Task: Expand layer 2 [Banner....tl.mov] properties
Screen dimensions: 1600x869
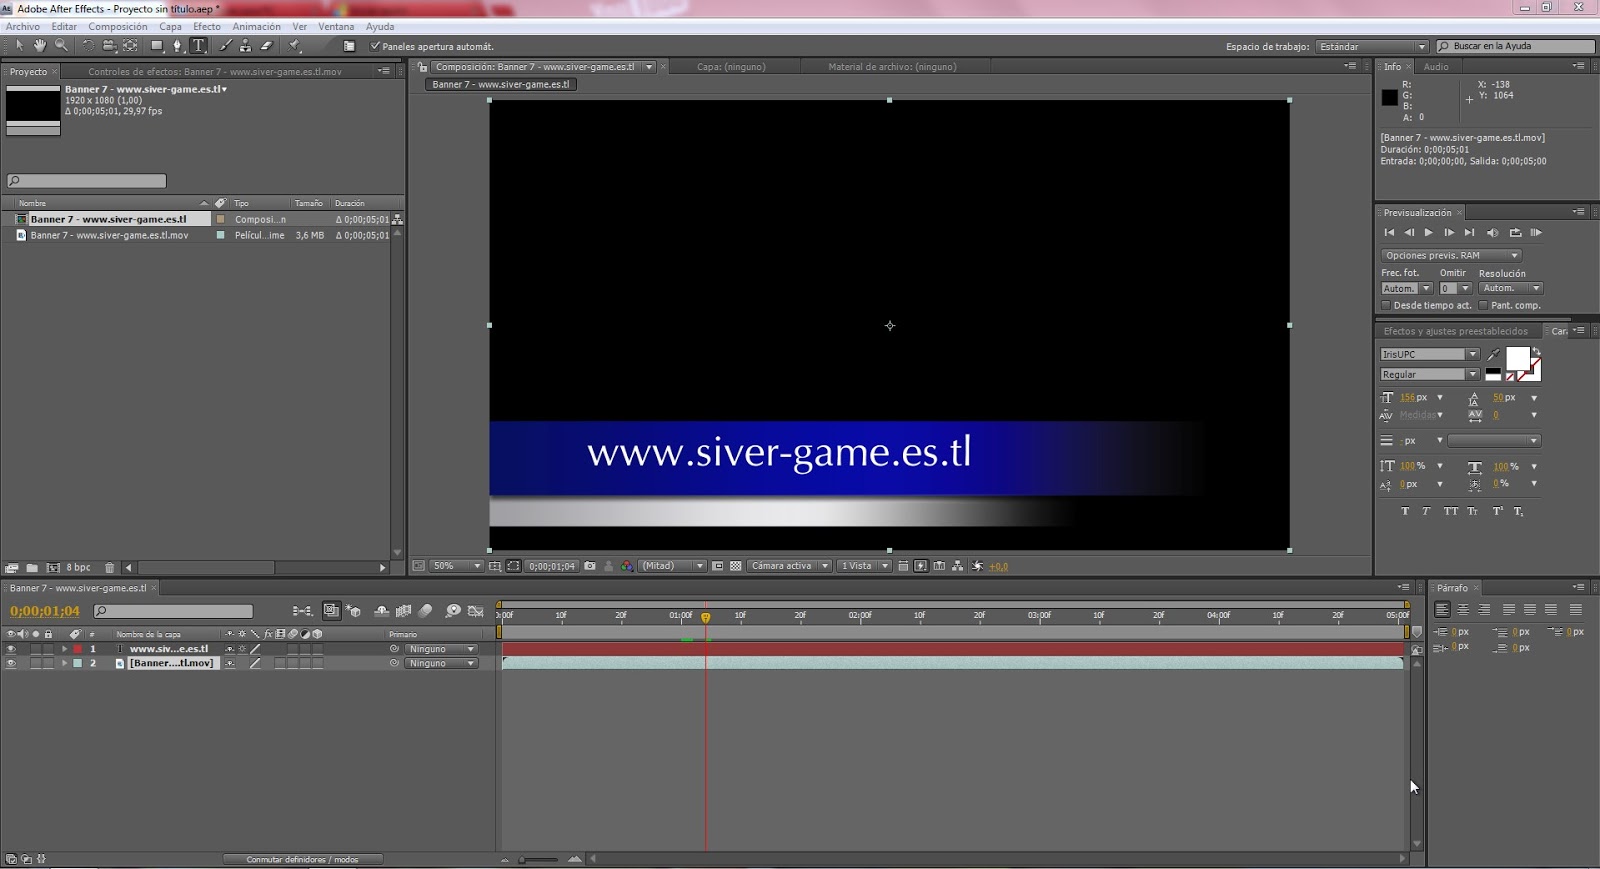Action: coord(65,663)
